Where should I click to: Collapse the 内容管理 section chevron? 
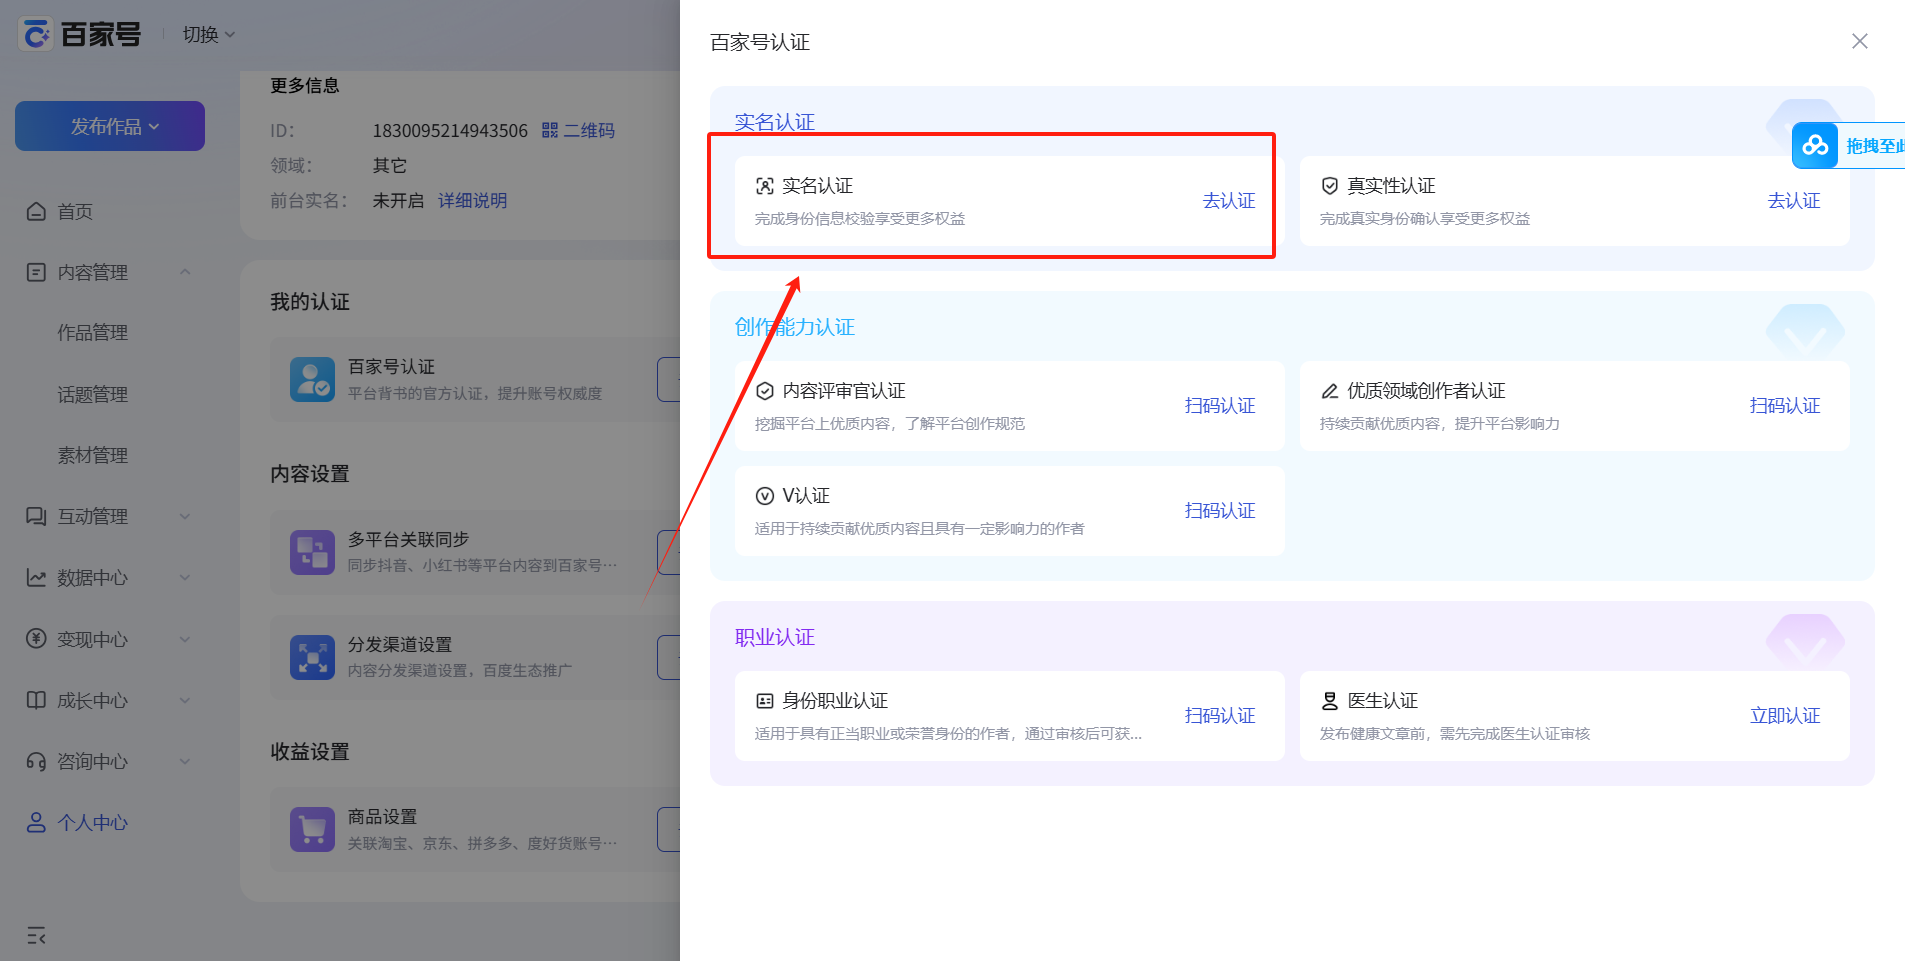185,272
